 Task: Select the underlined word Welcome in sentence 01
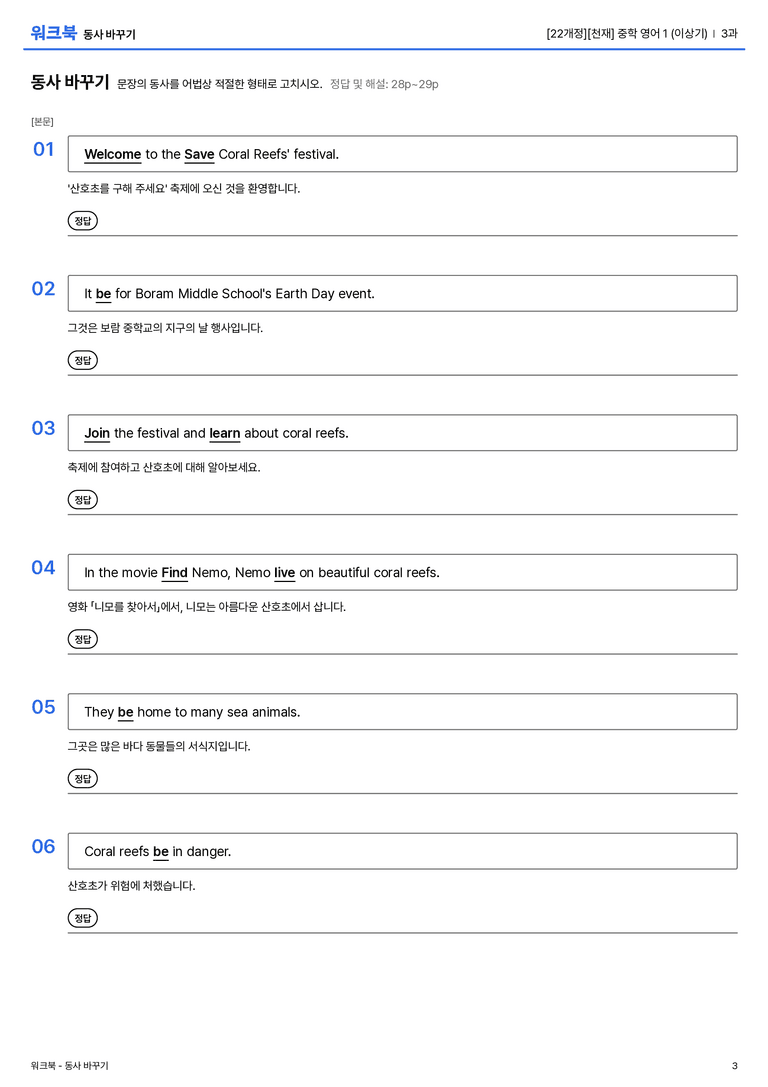pos(112,154)
